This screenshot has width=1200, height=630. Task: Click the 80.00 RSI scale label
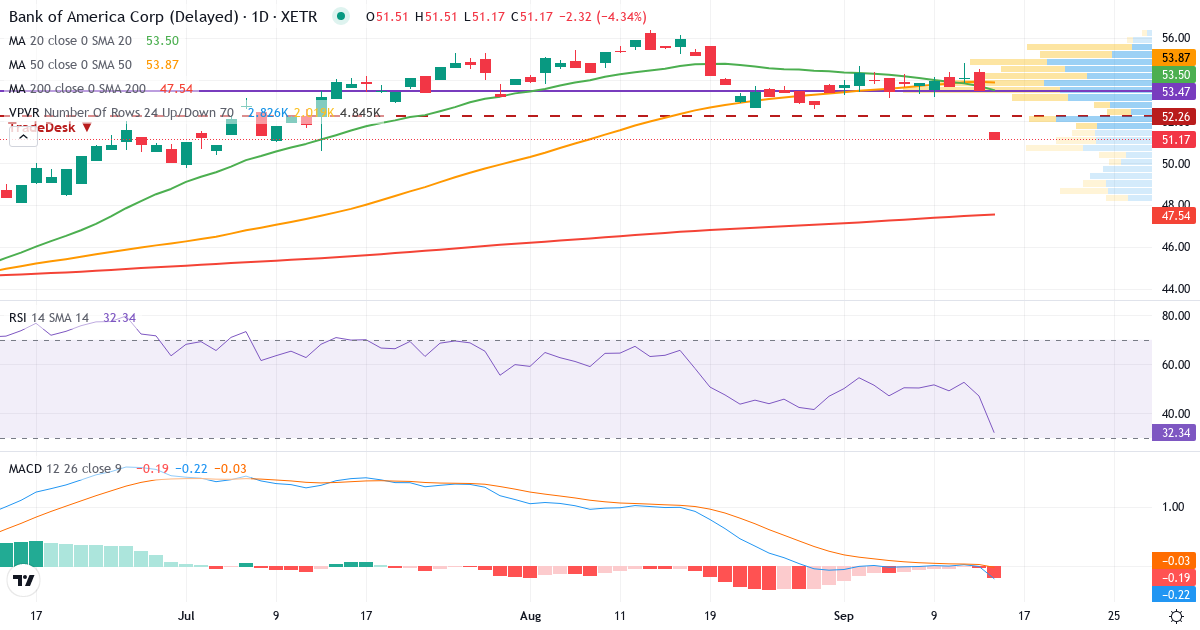point(1177,315)
